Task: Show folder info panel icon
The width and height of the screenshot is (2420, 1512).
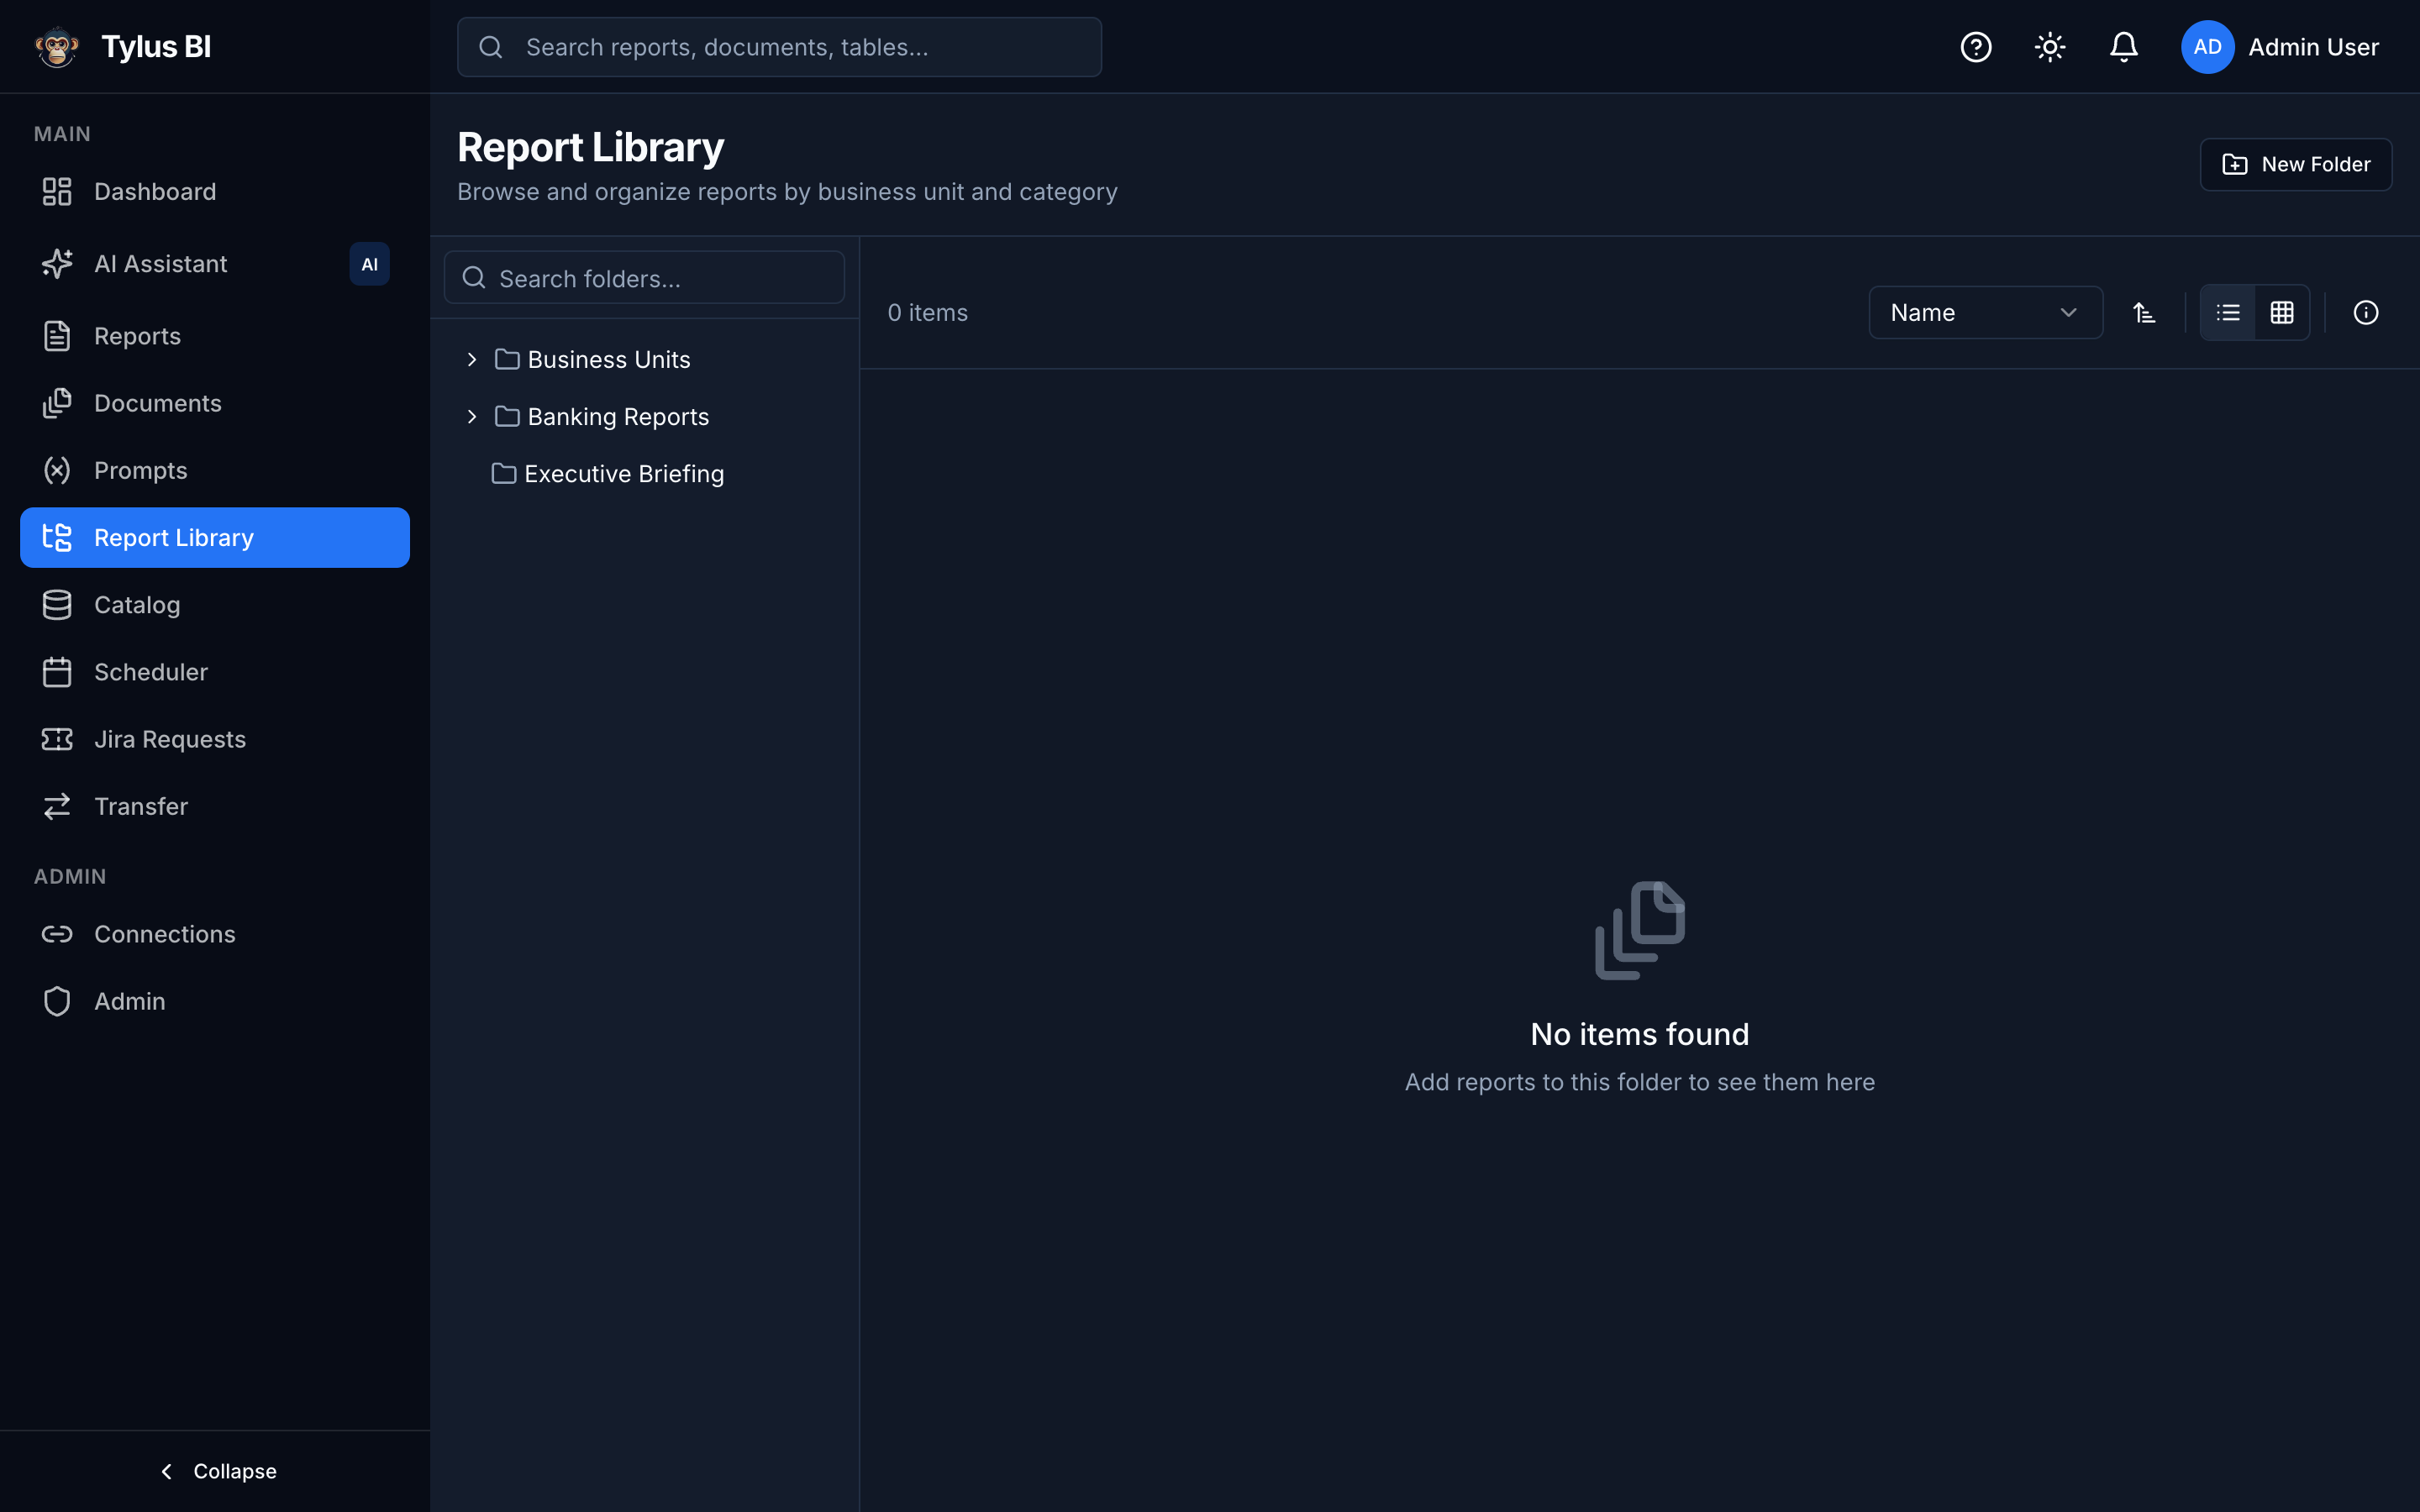Action: coord(2365,313)
